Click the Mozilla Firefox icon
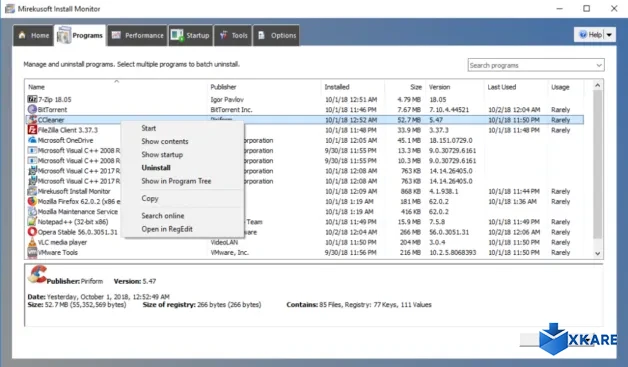Screen dimensions: 628x367 click(32, 201)
